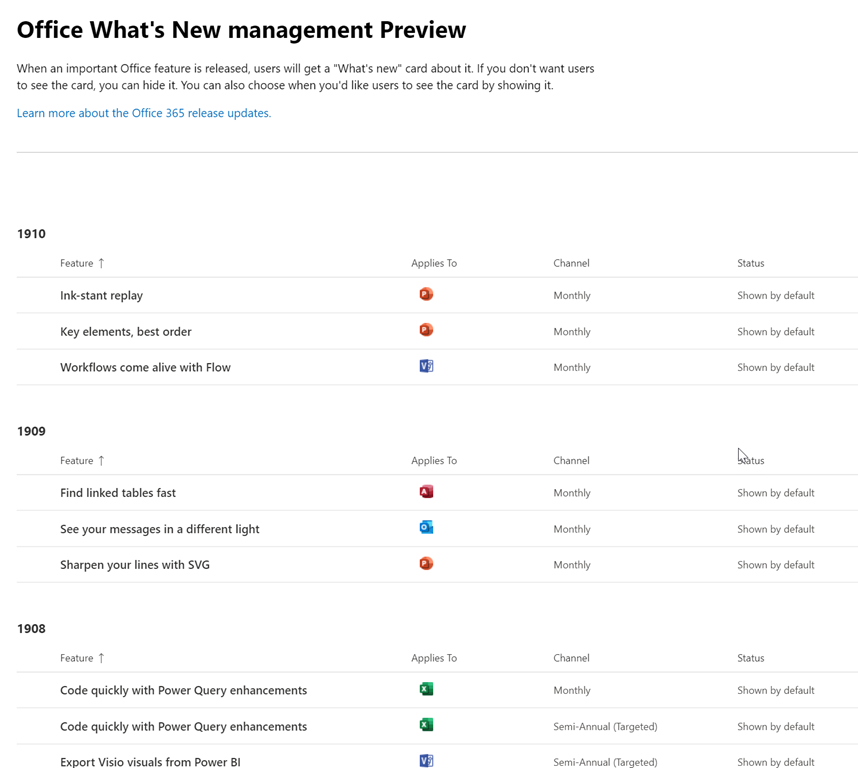Image resolution: width=858 pixels, height=768 pixels.
Task: Open the Status column header in the 1909 table
Action: click(x=750, y=460)
